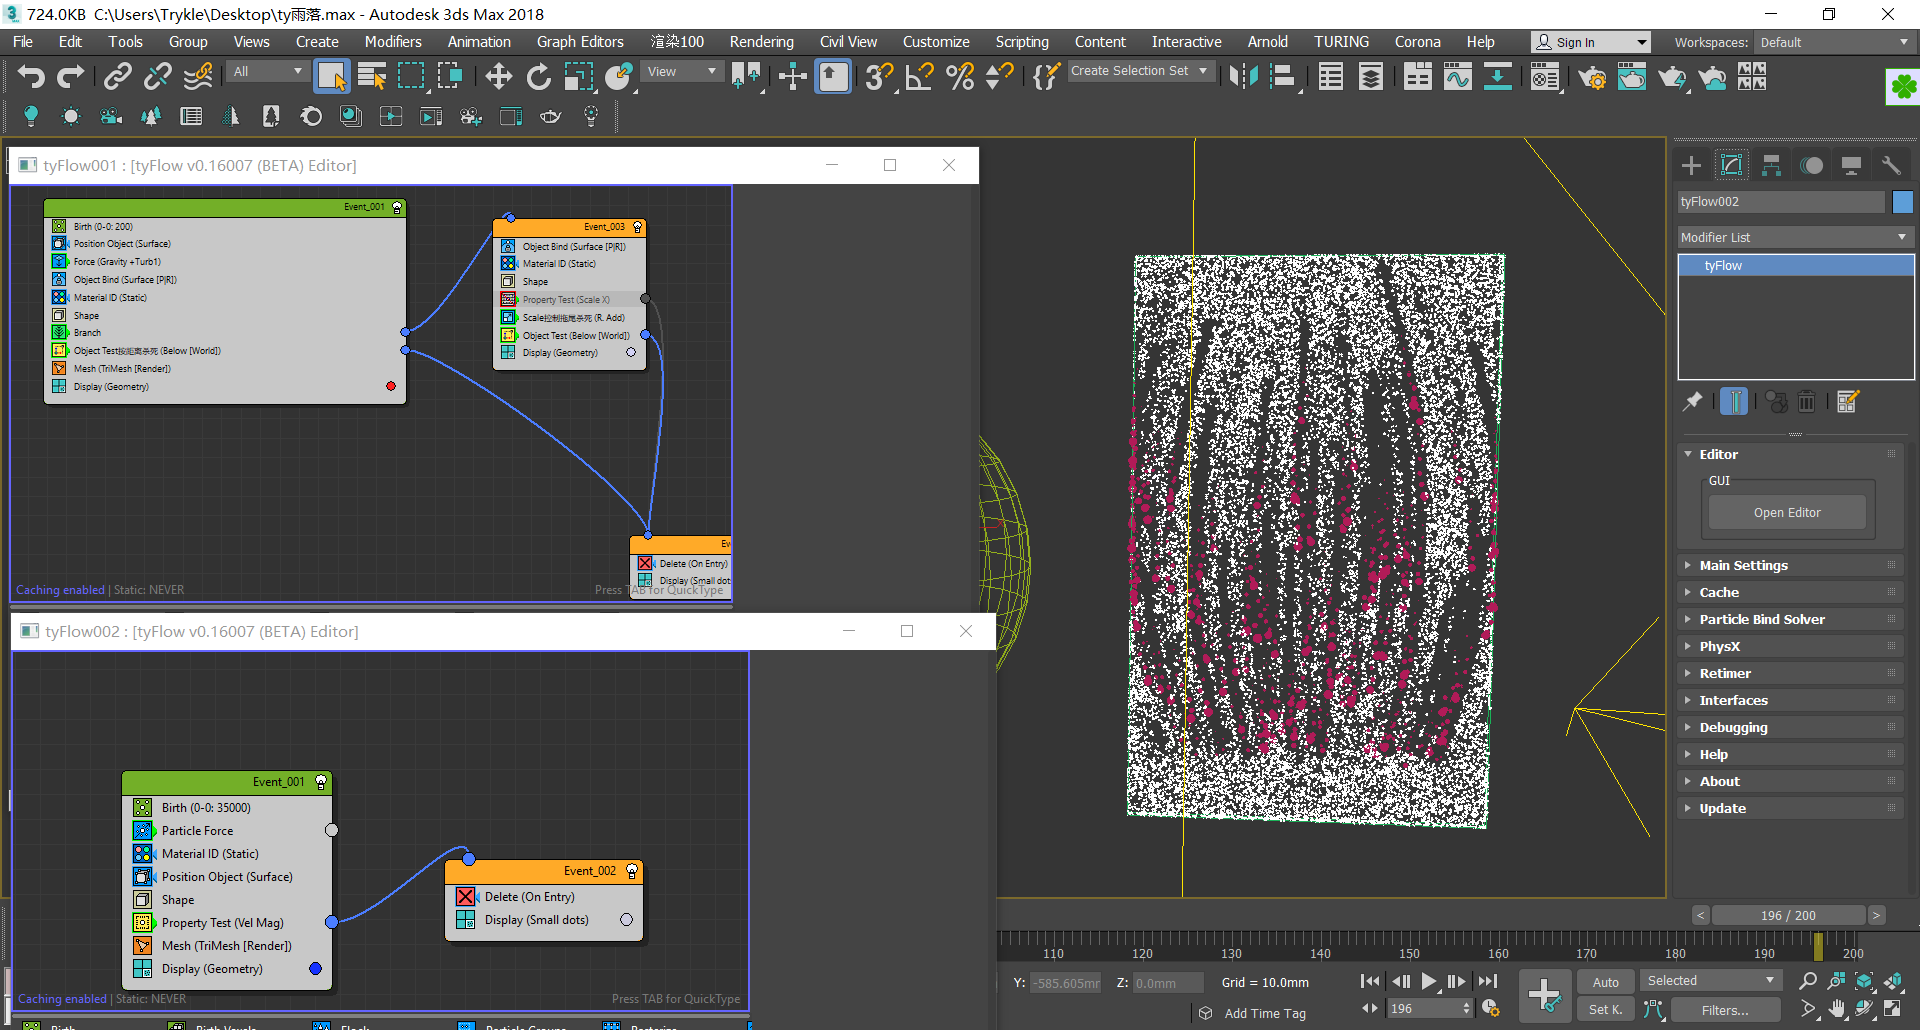Toggle Event_002 lightbulb in tyFlow002 editor
This screenshot has width=1920, height=1030.
click(x=632, y=871)
